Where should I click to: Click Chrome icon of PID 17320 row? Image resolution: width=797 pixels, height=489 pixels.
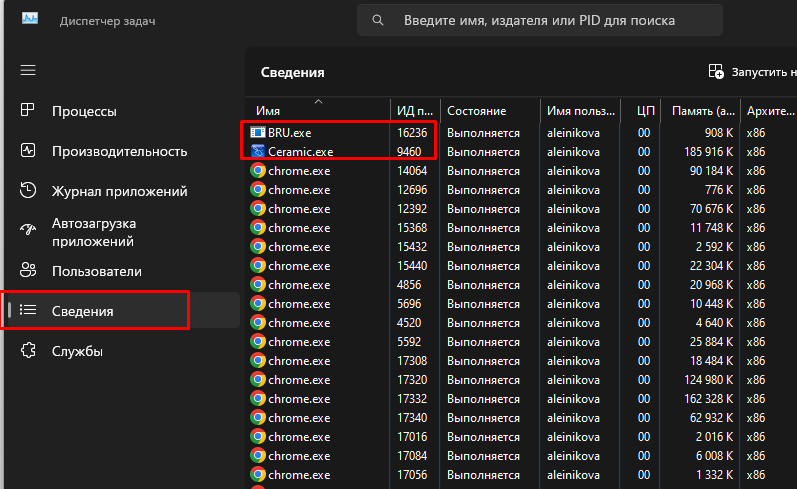click(x=258, y=379)
